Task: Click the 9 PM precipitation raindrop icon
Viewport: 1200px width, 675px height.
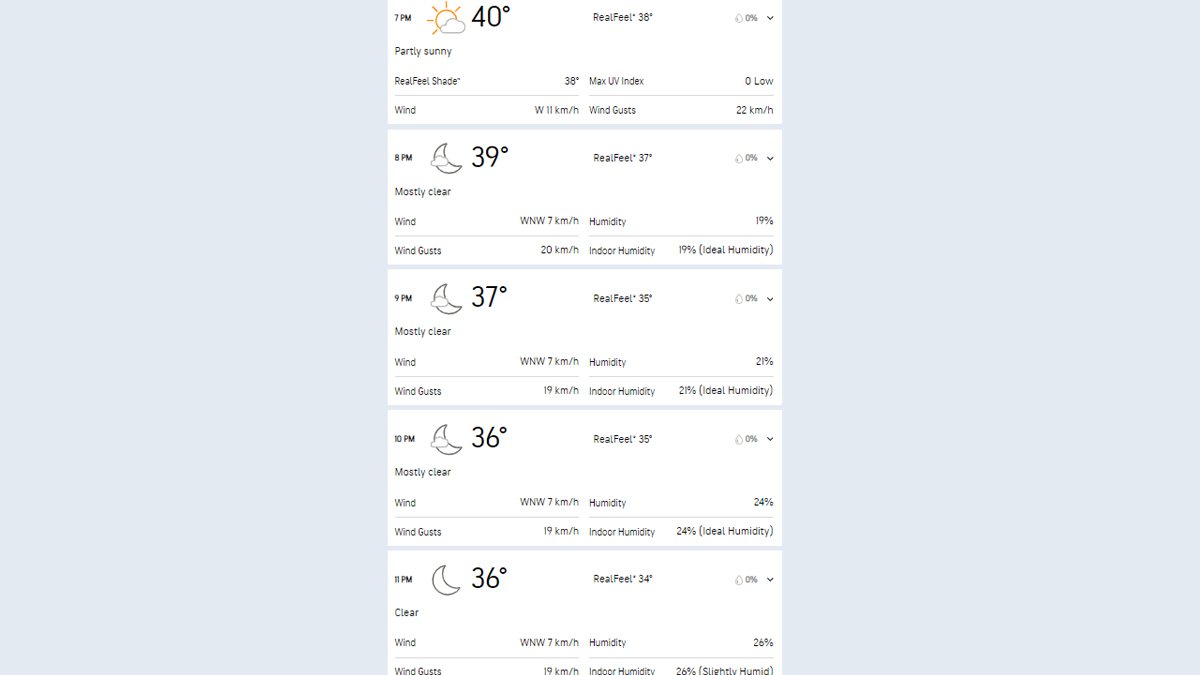Action: pyautogui.click(x=739, y=299)
